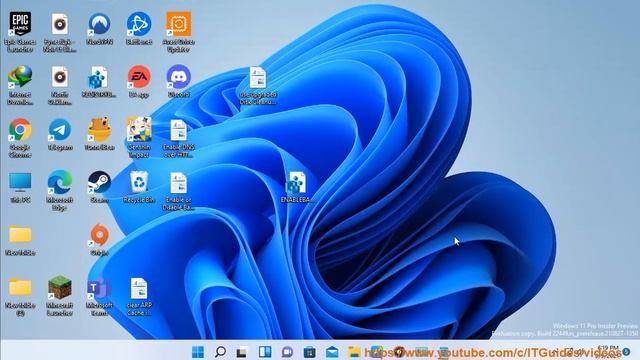Screen dimensions: 640x360
Task: Open the red EA app shortcut
Action: (x=139, y=82)
